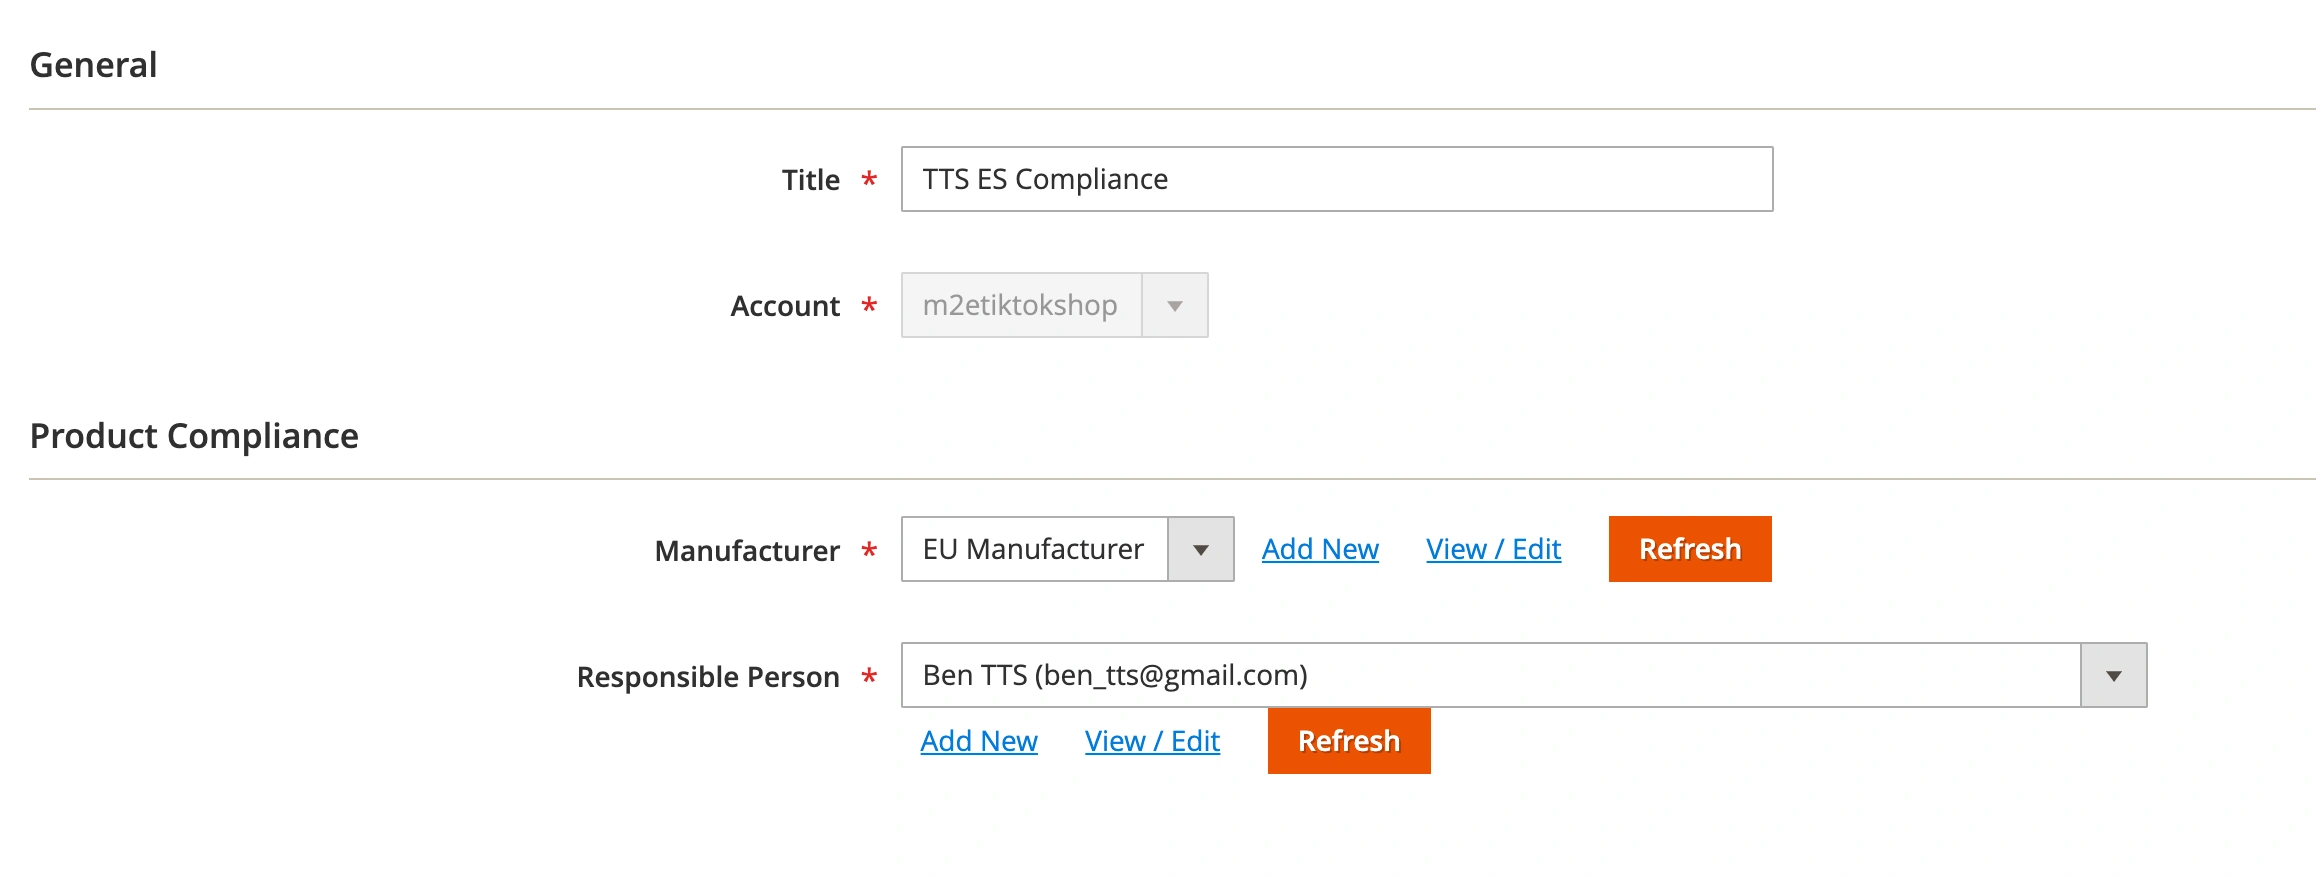The height and width of the screenshot is (876, 2316).
Task: Click the red asterisk beside Responsible Person
Action: pos(869,677)
